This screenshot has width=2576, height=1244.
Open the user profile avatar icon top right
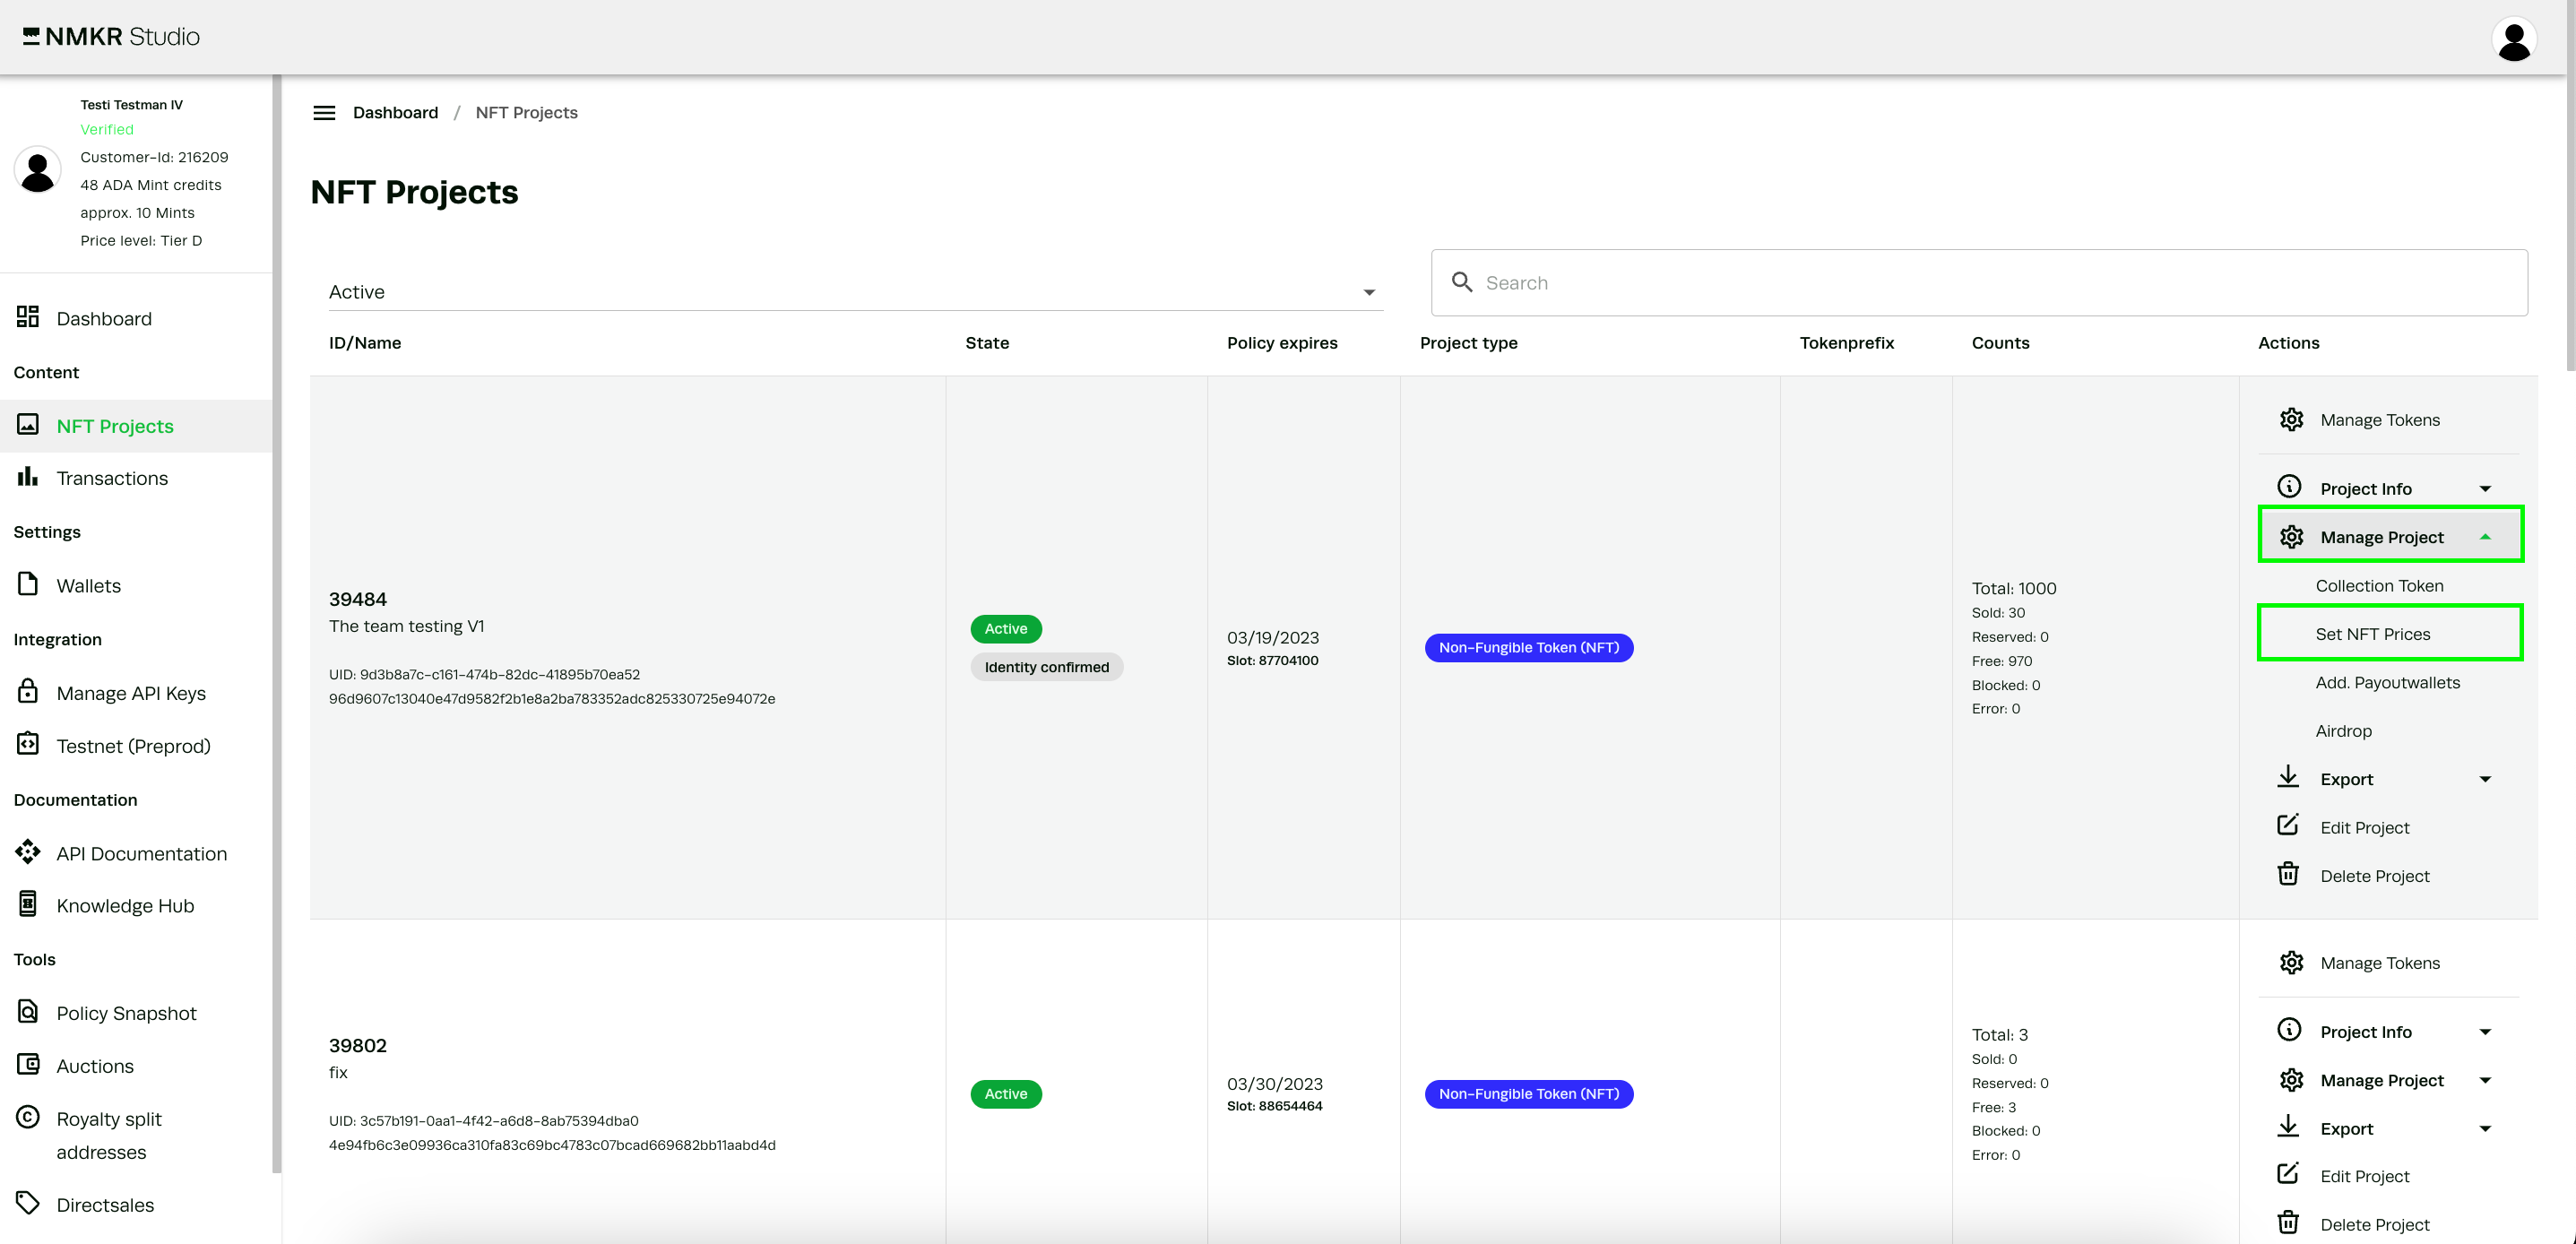click(2512, 40)
